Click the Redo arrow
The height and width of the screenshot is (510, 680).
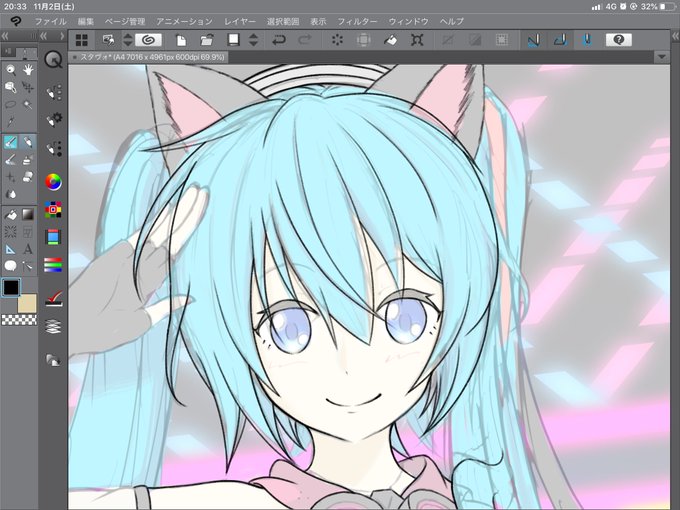click(305, 40)
